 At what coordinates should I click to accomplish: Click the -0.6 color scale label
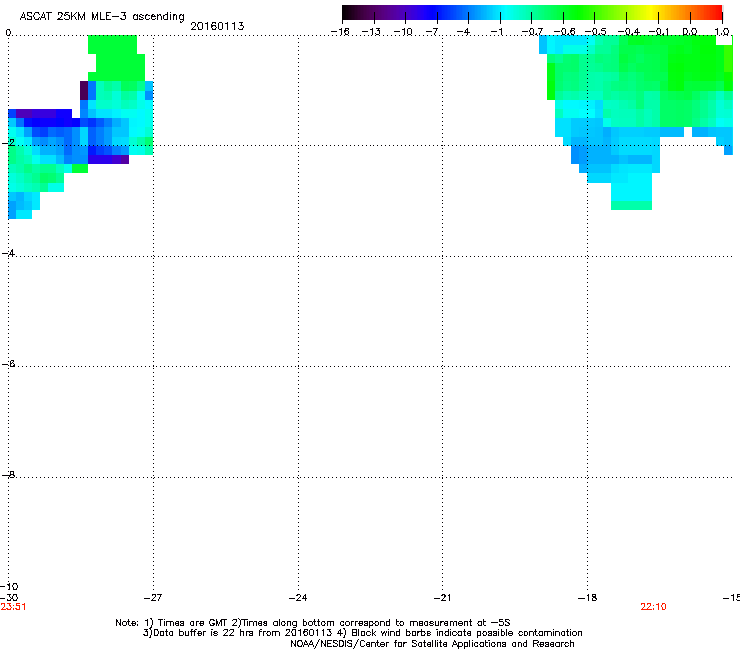pos(564,32)
